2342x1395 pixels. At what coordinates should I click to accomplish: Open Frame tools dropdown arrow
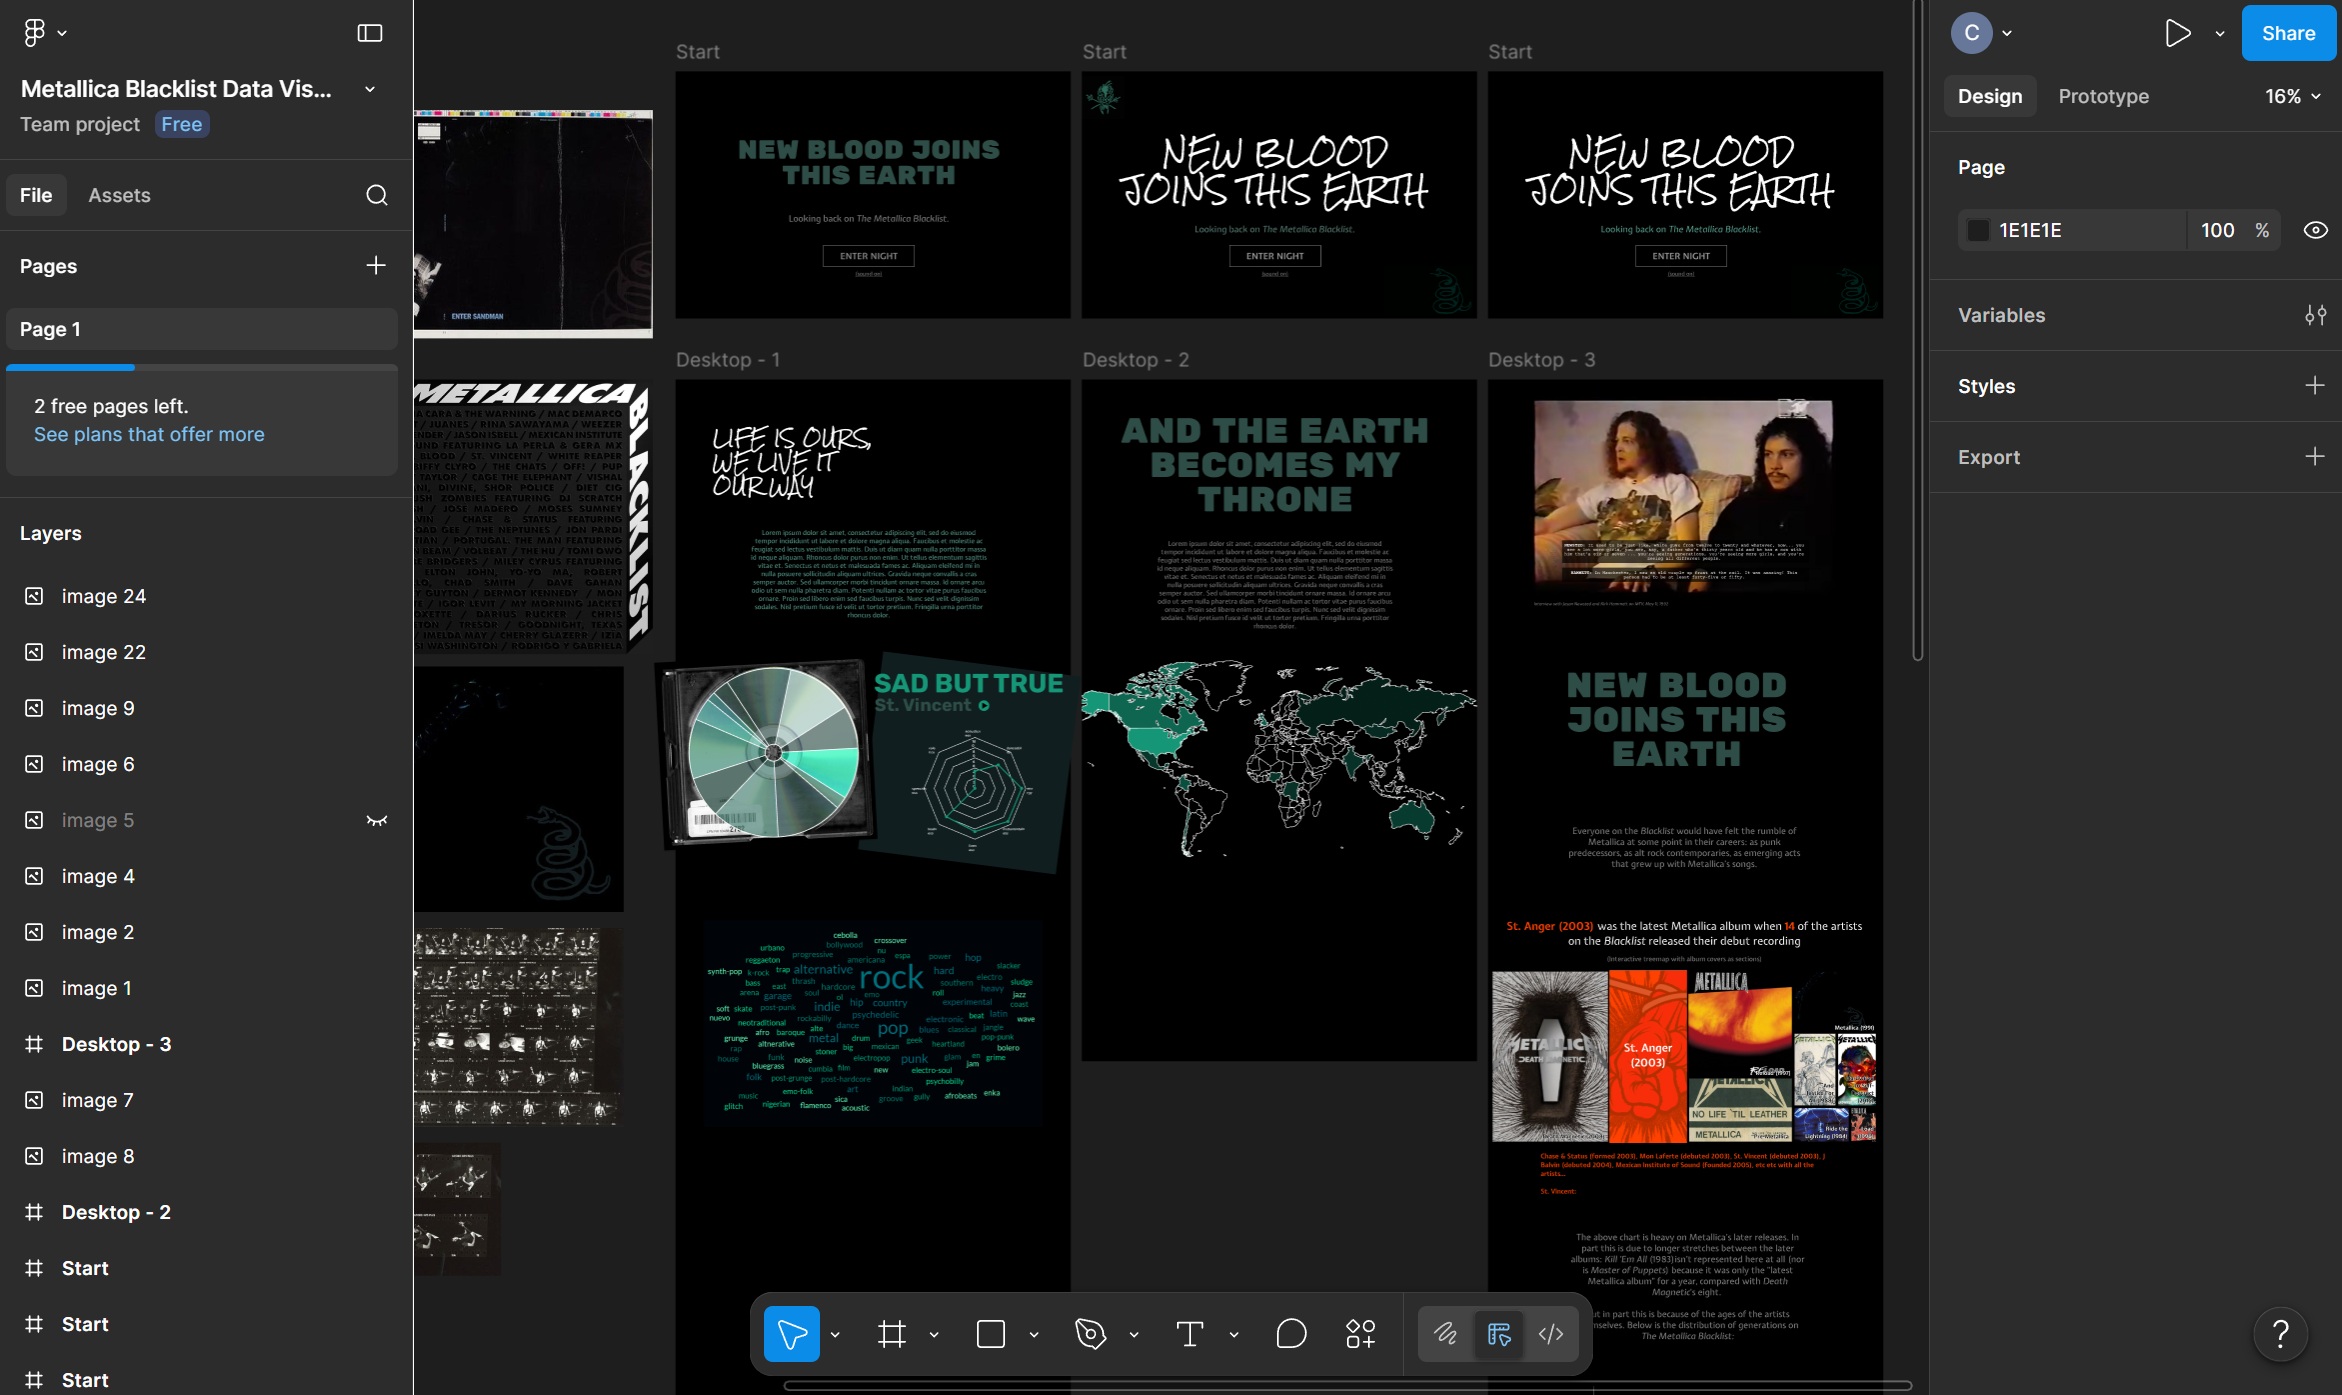[x=934, y=1334]
